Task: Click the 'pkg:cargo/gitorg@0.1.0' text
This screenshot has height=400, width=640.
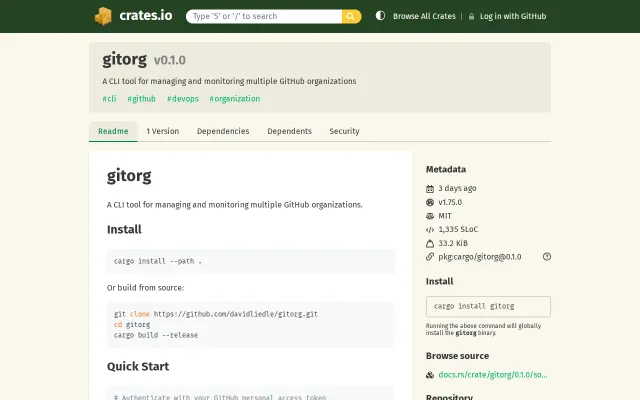Action: [480, 257]
